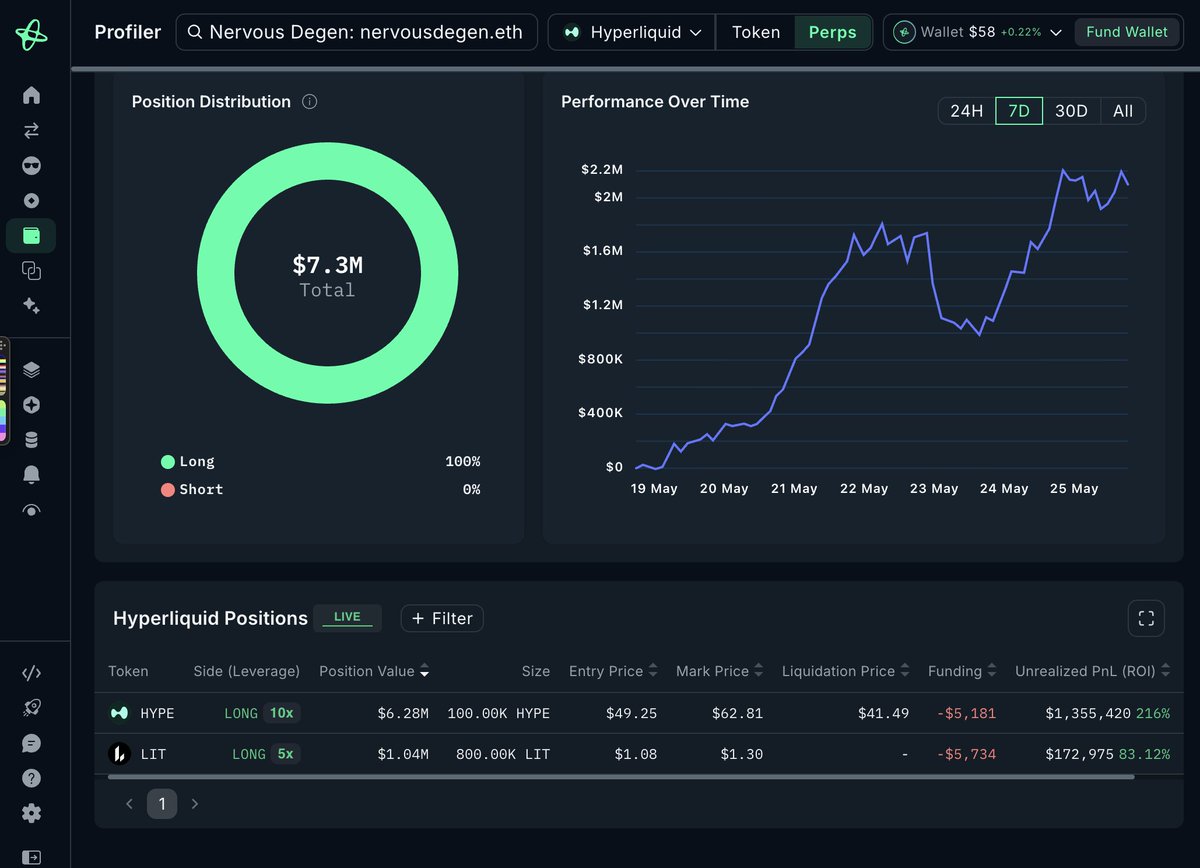
Task: Click the Nansen logo icon
Action: 31,35
